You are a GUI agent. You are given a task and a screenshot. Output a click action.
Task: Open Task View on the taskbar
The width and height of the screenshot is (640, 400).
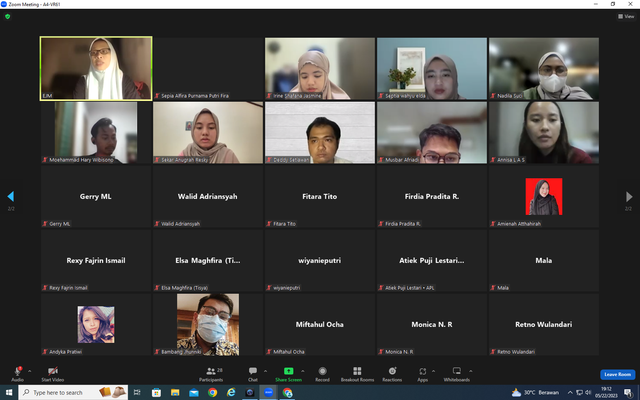(137, 392)
